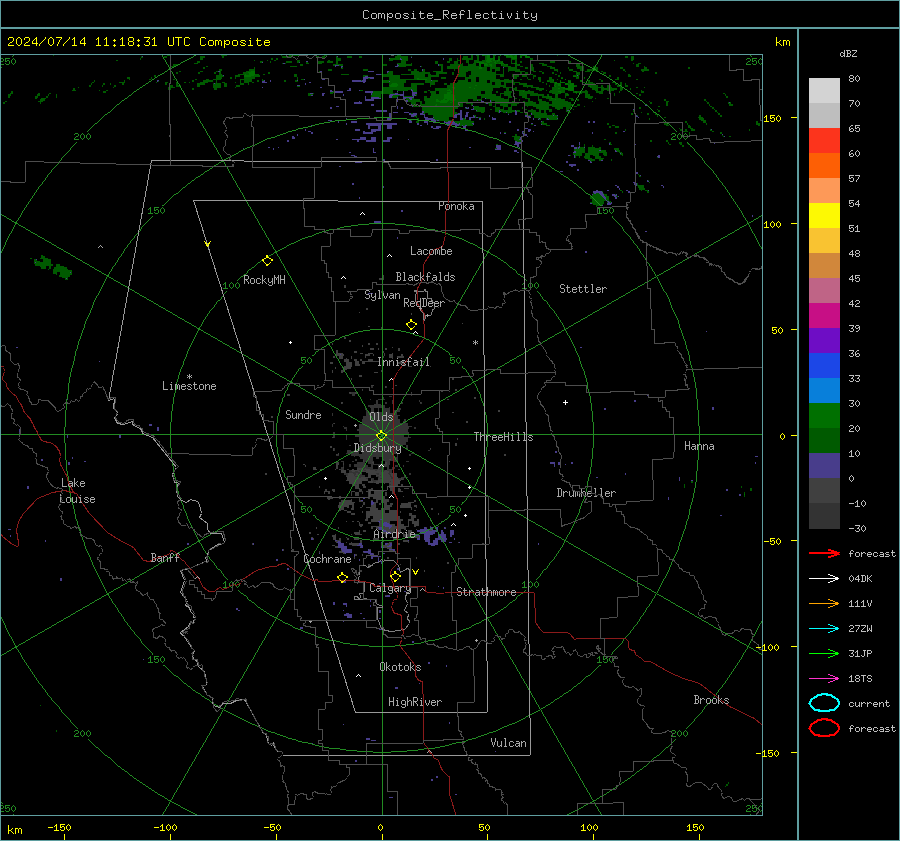This screenshot has width=900, height=841.
Task: Select the light gray 70–80 dBZ swatch
Action: 824,91
